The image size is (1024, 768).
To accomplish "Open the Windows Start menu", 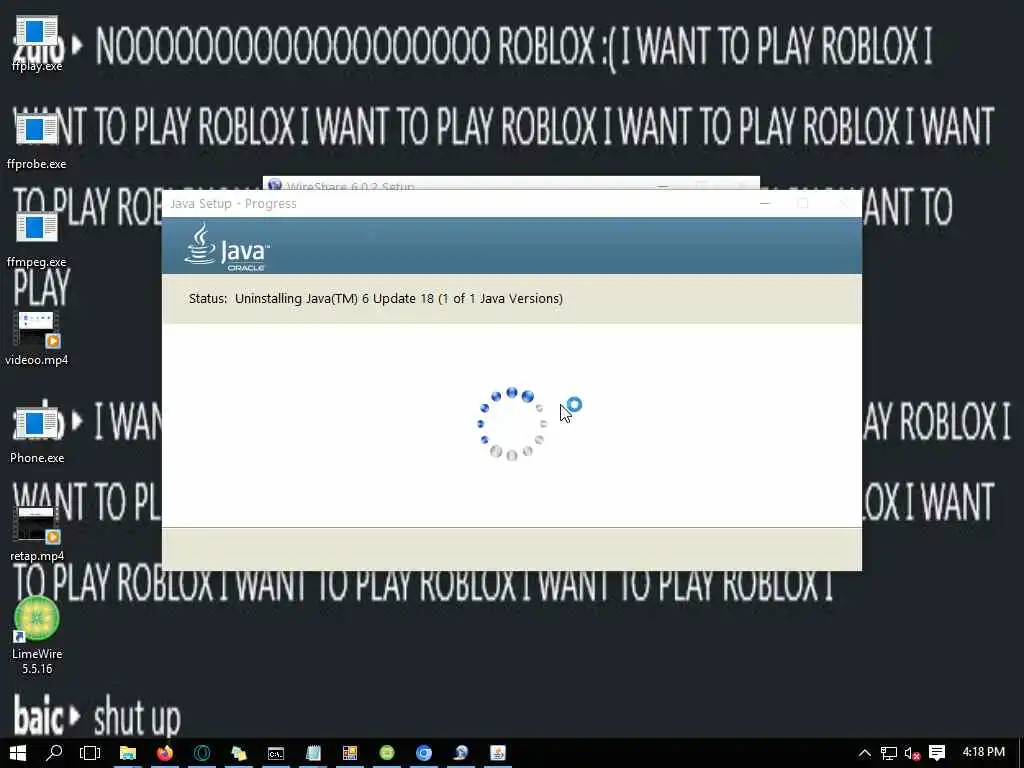I will (x=18, y=753).
